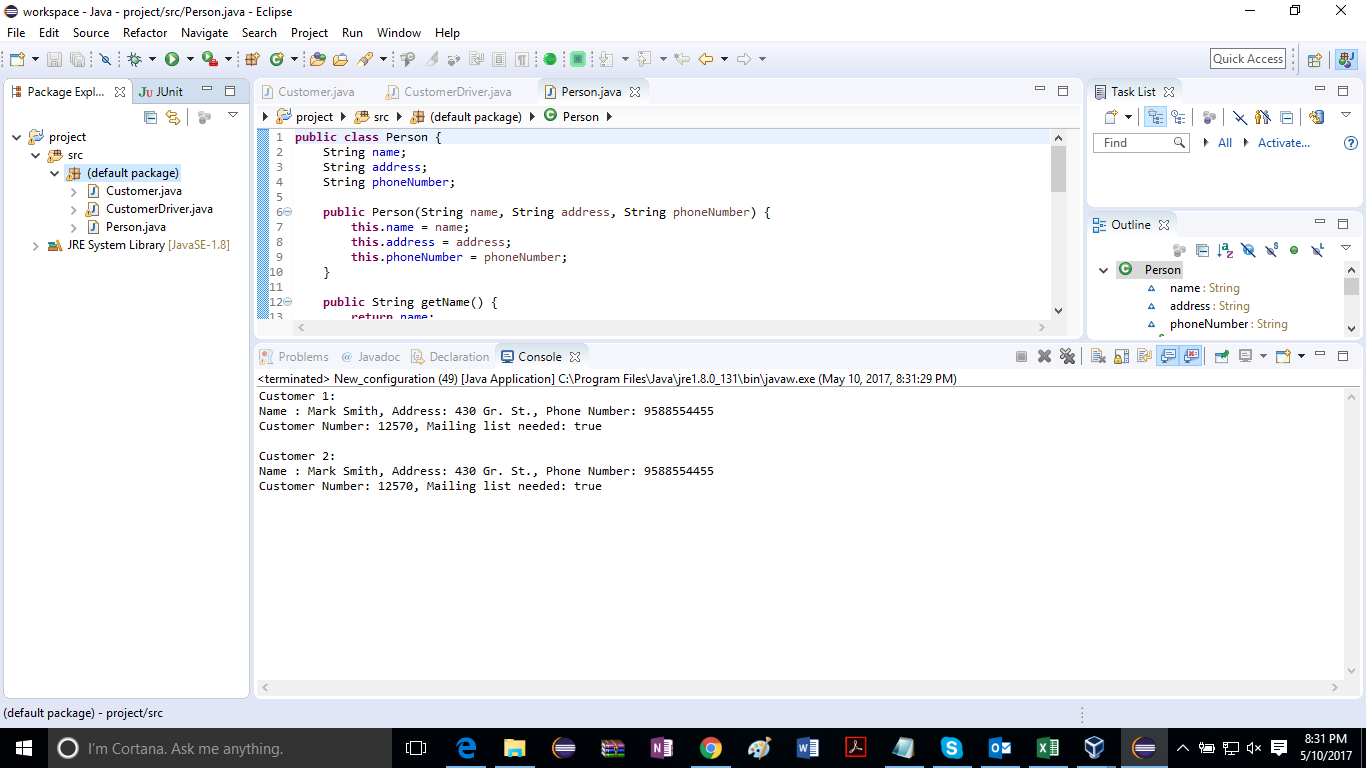This screenshot has width=1366, height=768.
Task: Save all open files with Save All icon
Action: tap(76, 58)
